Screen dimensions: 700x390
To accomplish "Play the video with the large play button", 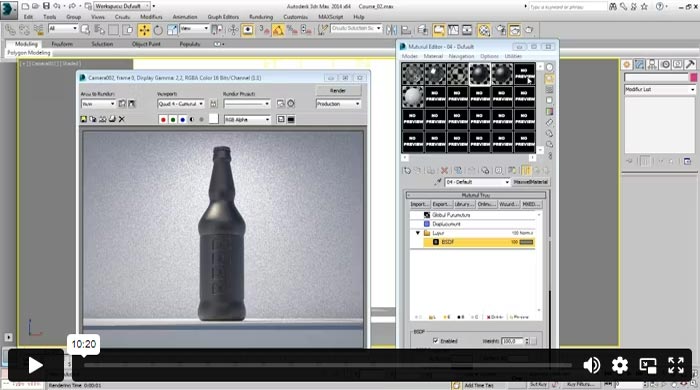I will [36, 365].
